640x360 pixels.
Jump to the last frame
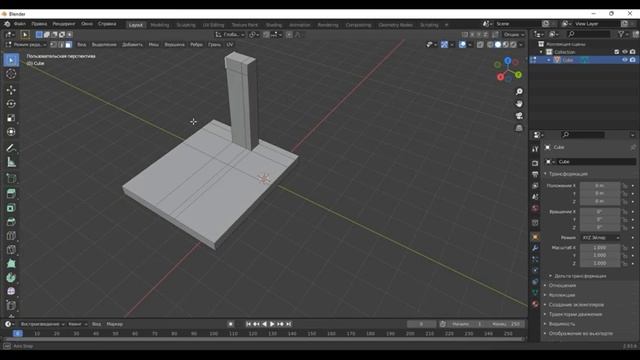coord(289,324)
